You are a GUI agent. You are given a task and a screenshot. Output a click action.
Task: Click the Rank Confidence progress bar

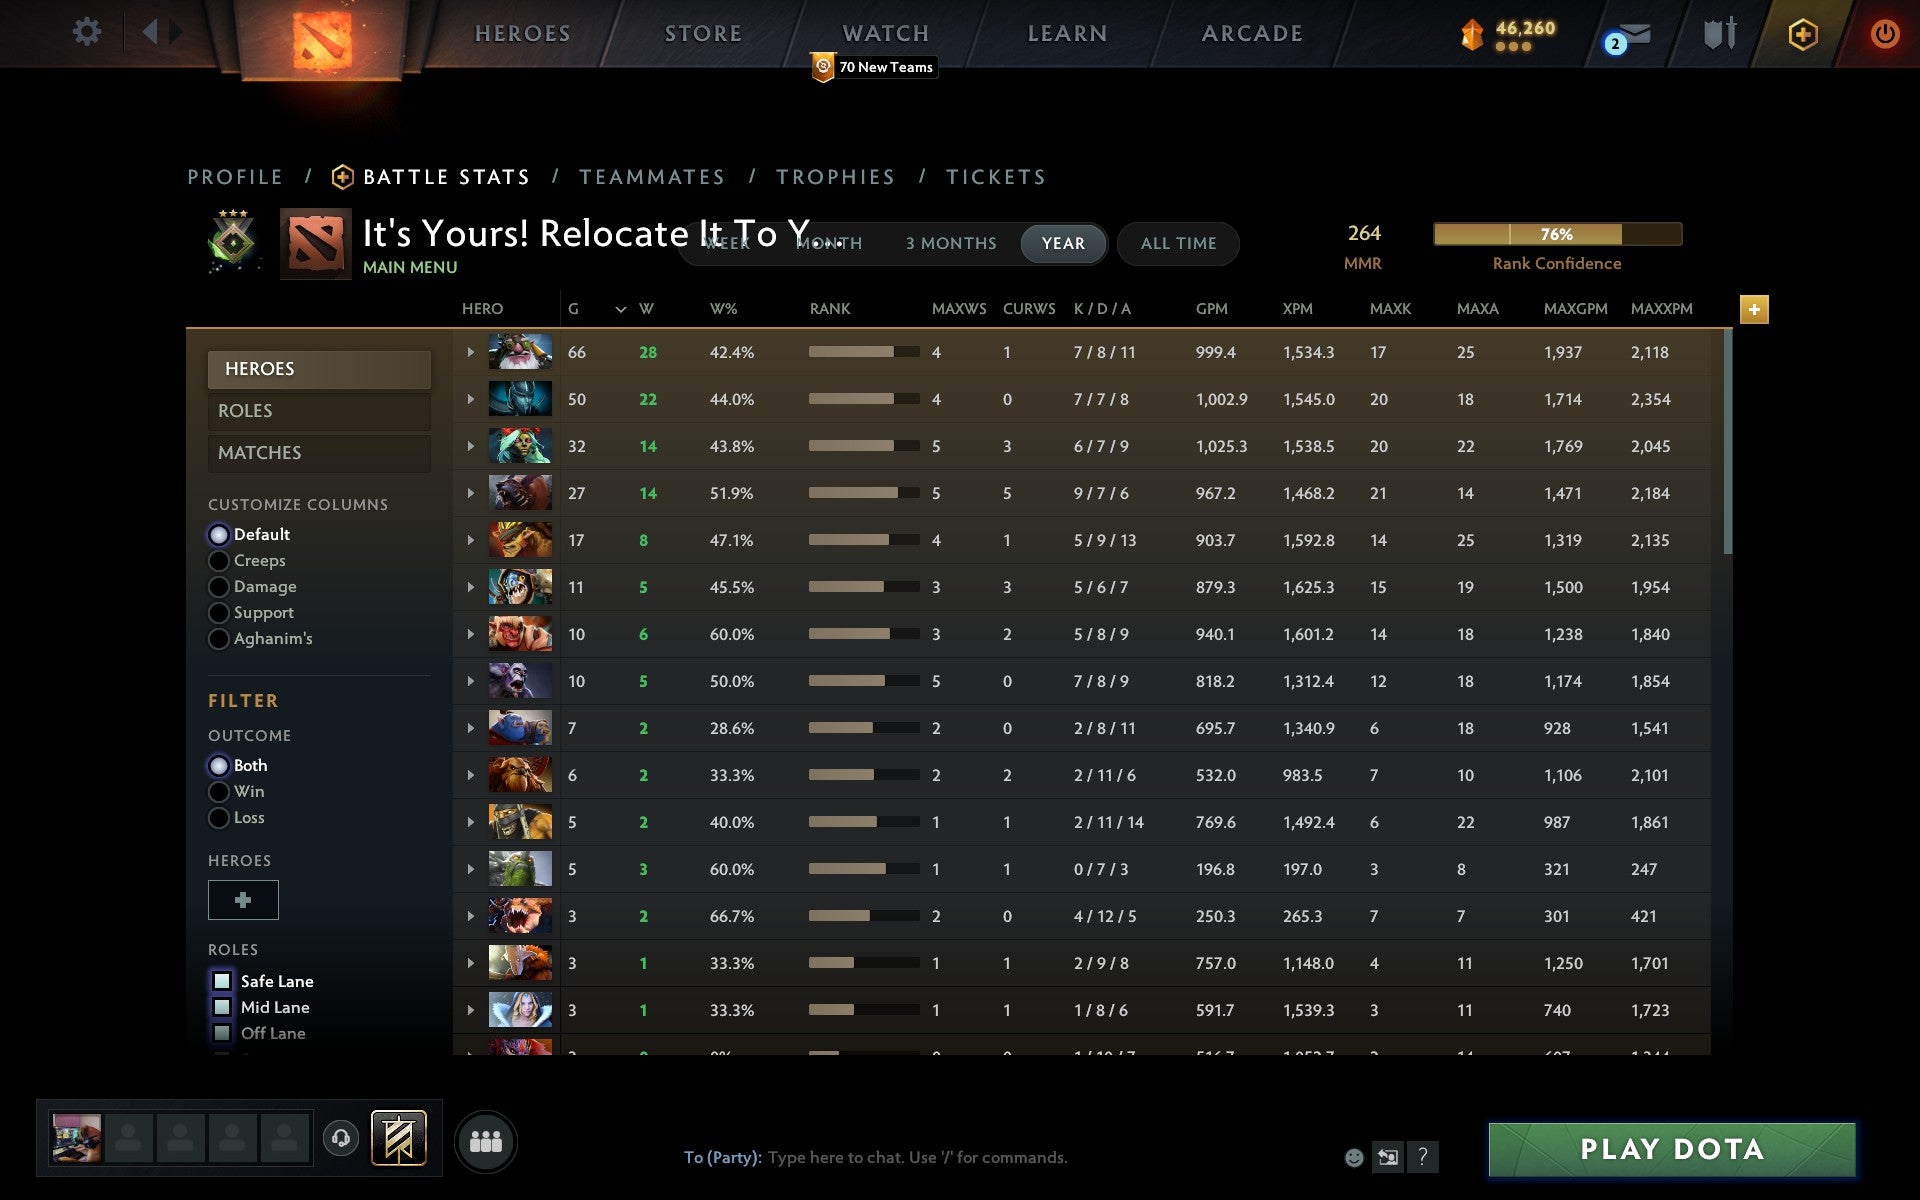click(x=1557, y=234)
